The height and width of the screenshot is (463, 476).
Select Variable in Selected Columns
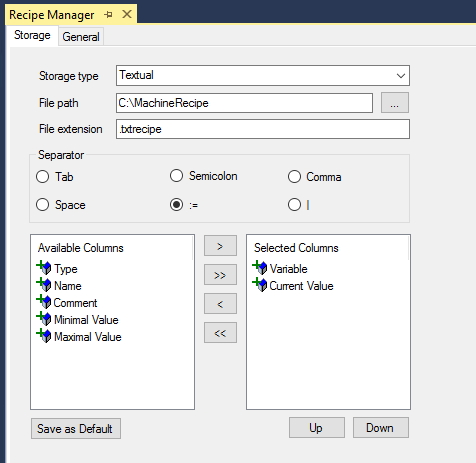point(289,269)
